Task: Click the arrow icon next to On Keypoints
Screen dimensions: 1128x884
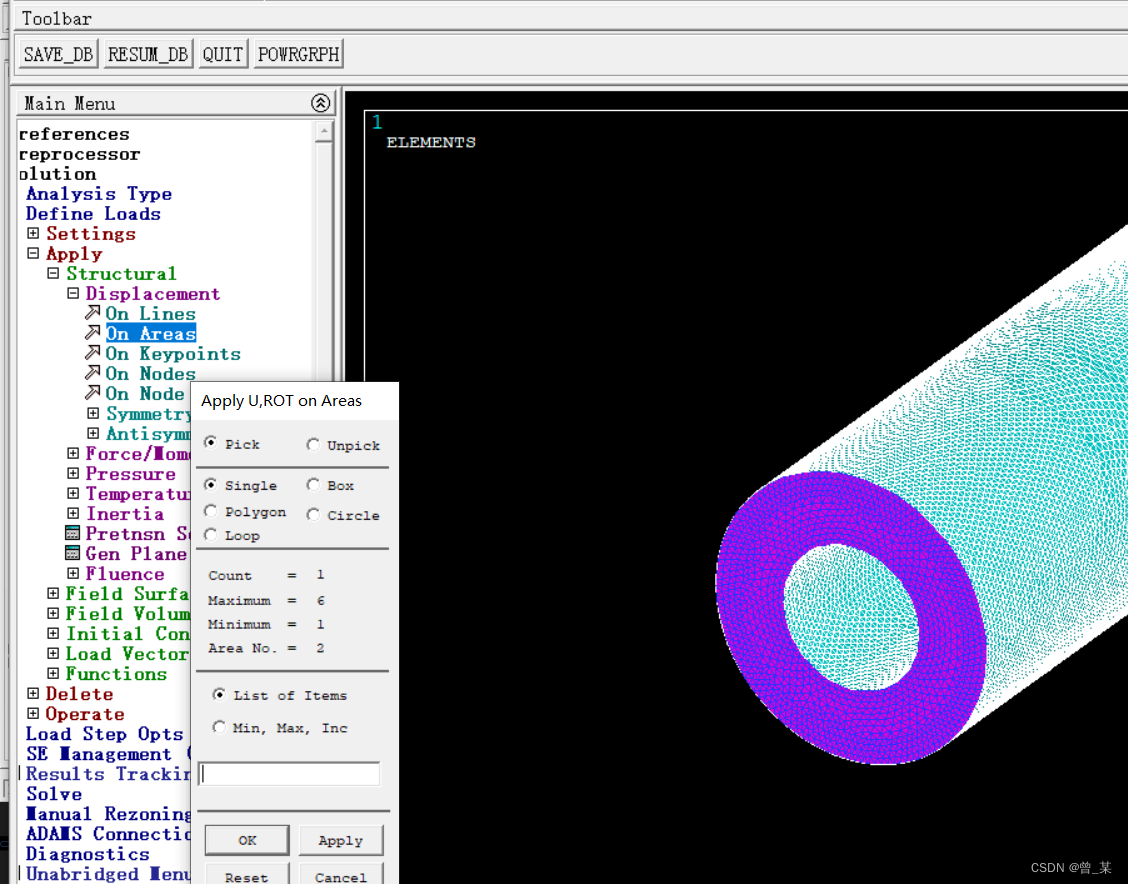Action: point(92,353)
